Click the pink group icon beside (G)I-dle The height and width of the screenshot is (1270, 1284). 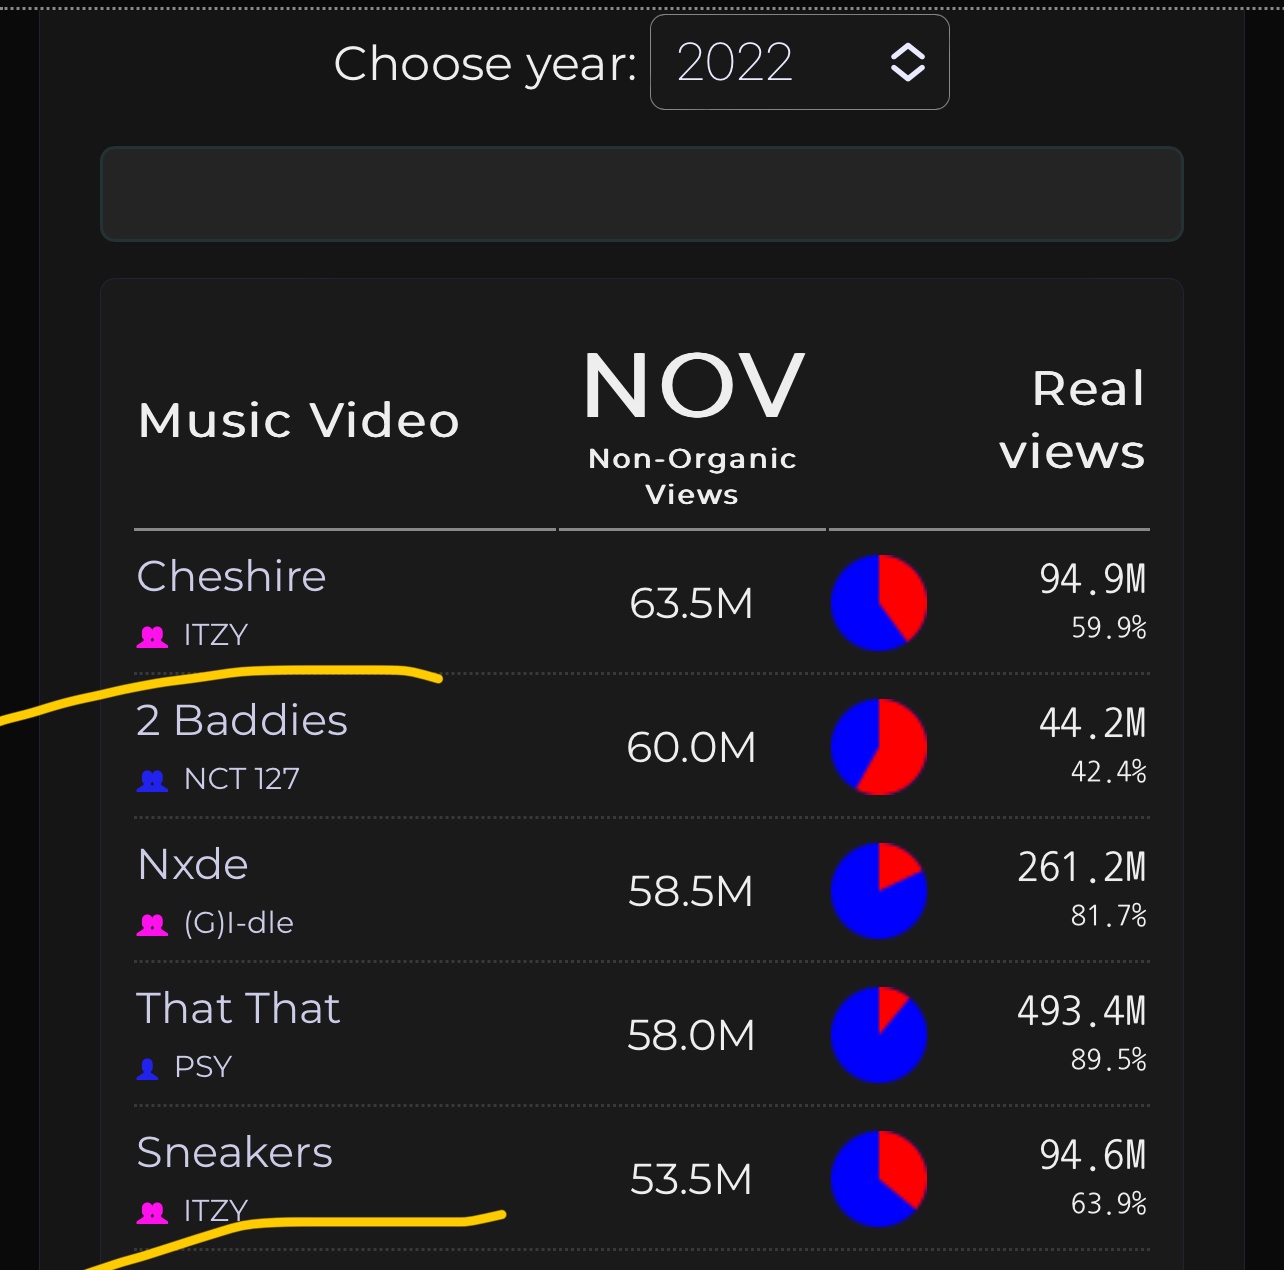pos(152,924)
